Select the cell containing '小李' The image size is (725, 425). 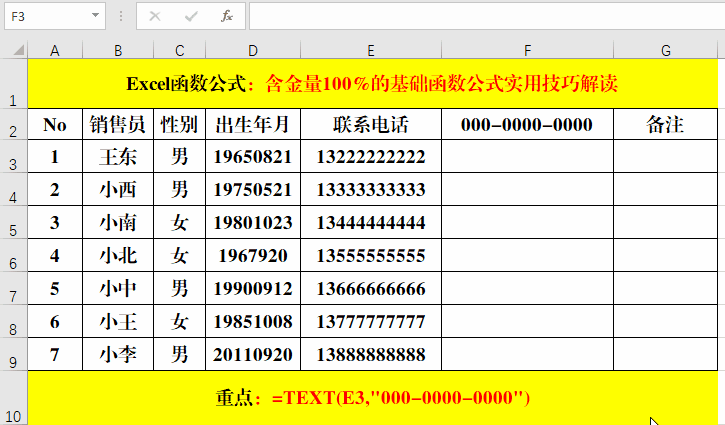[x=118, y=354]
